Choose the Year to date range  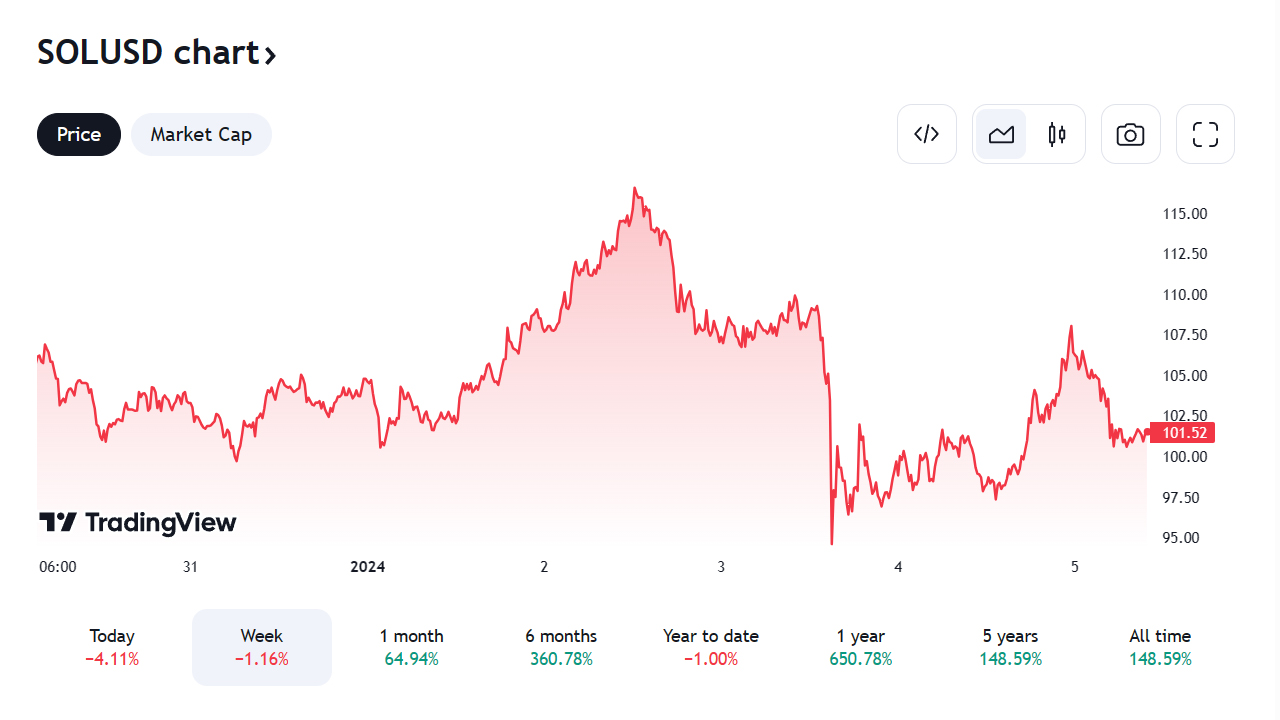(711, 647)
